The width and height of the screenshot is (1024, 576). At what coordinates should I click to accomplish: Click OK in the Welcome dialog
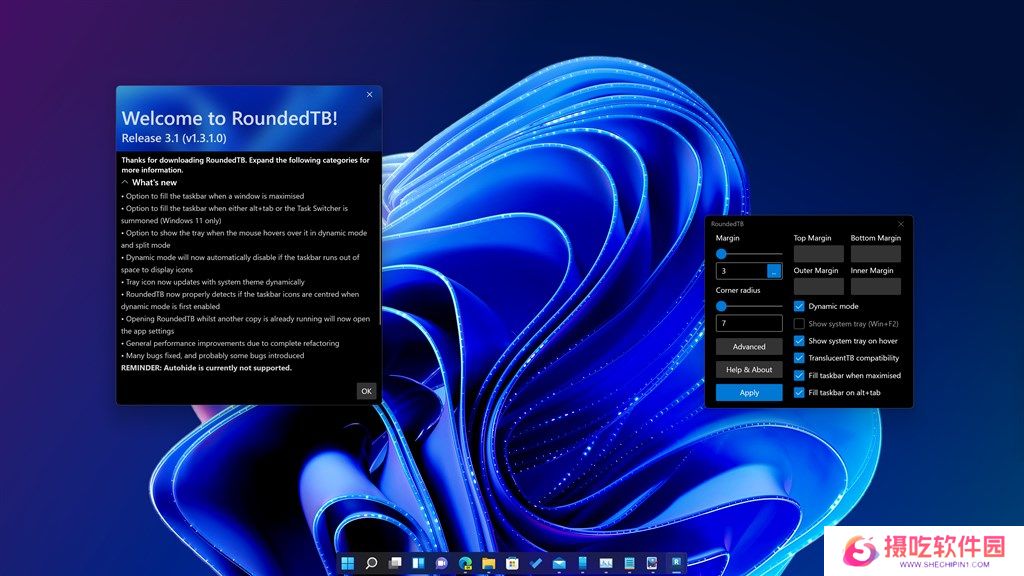[366, 391]
